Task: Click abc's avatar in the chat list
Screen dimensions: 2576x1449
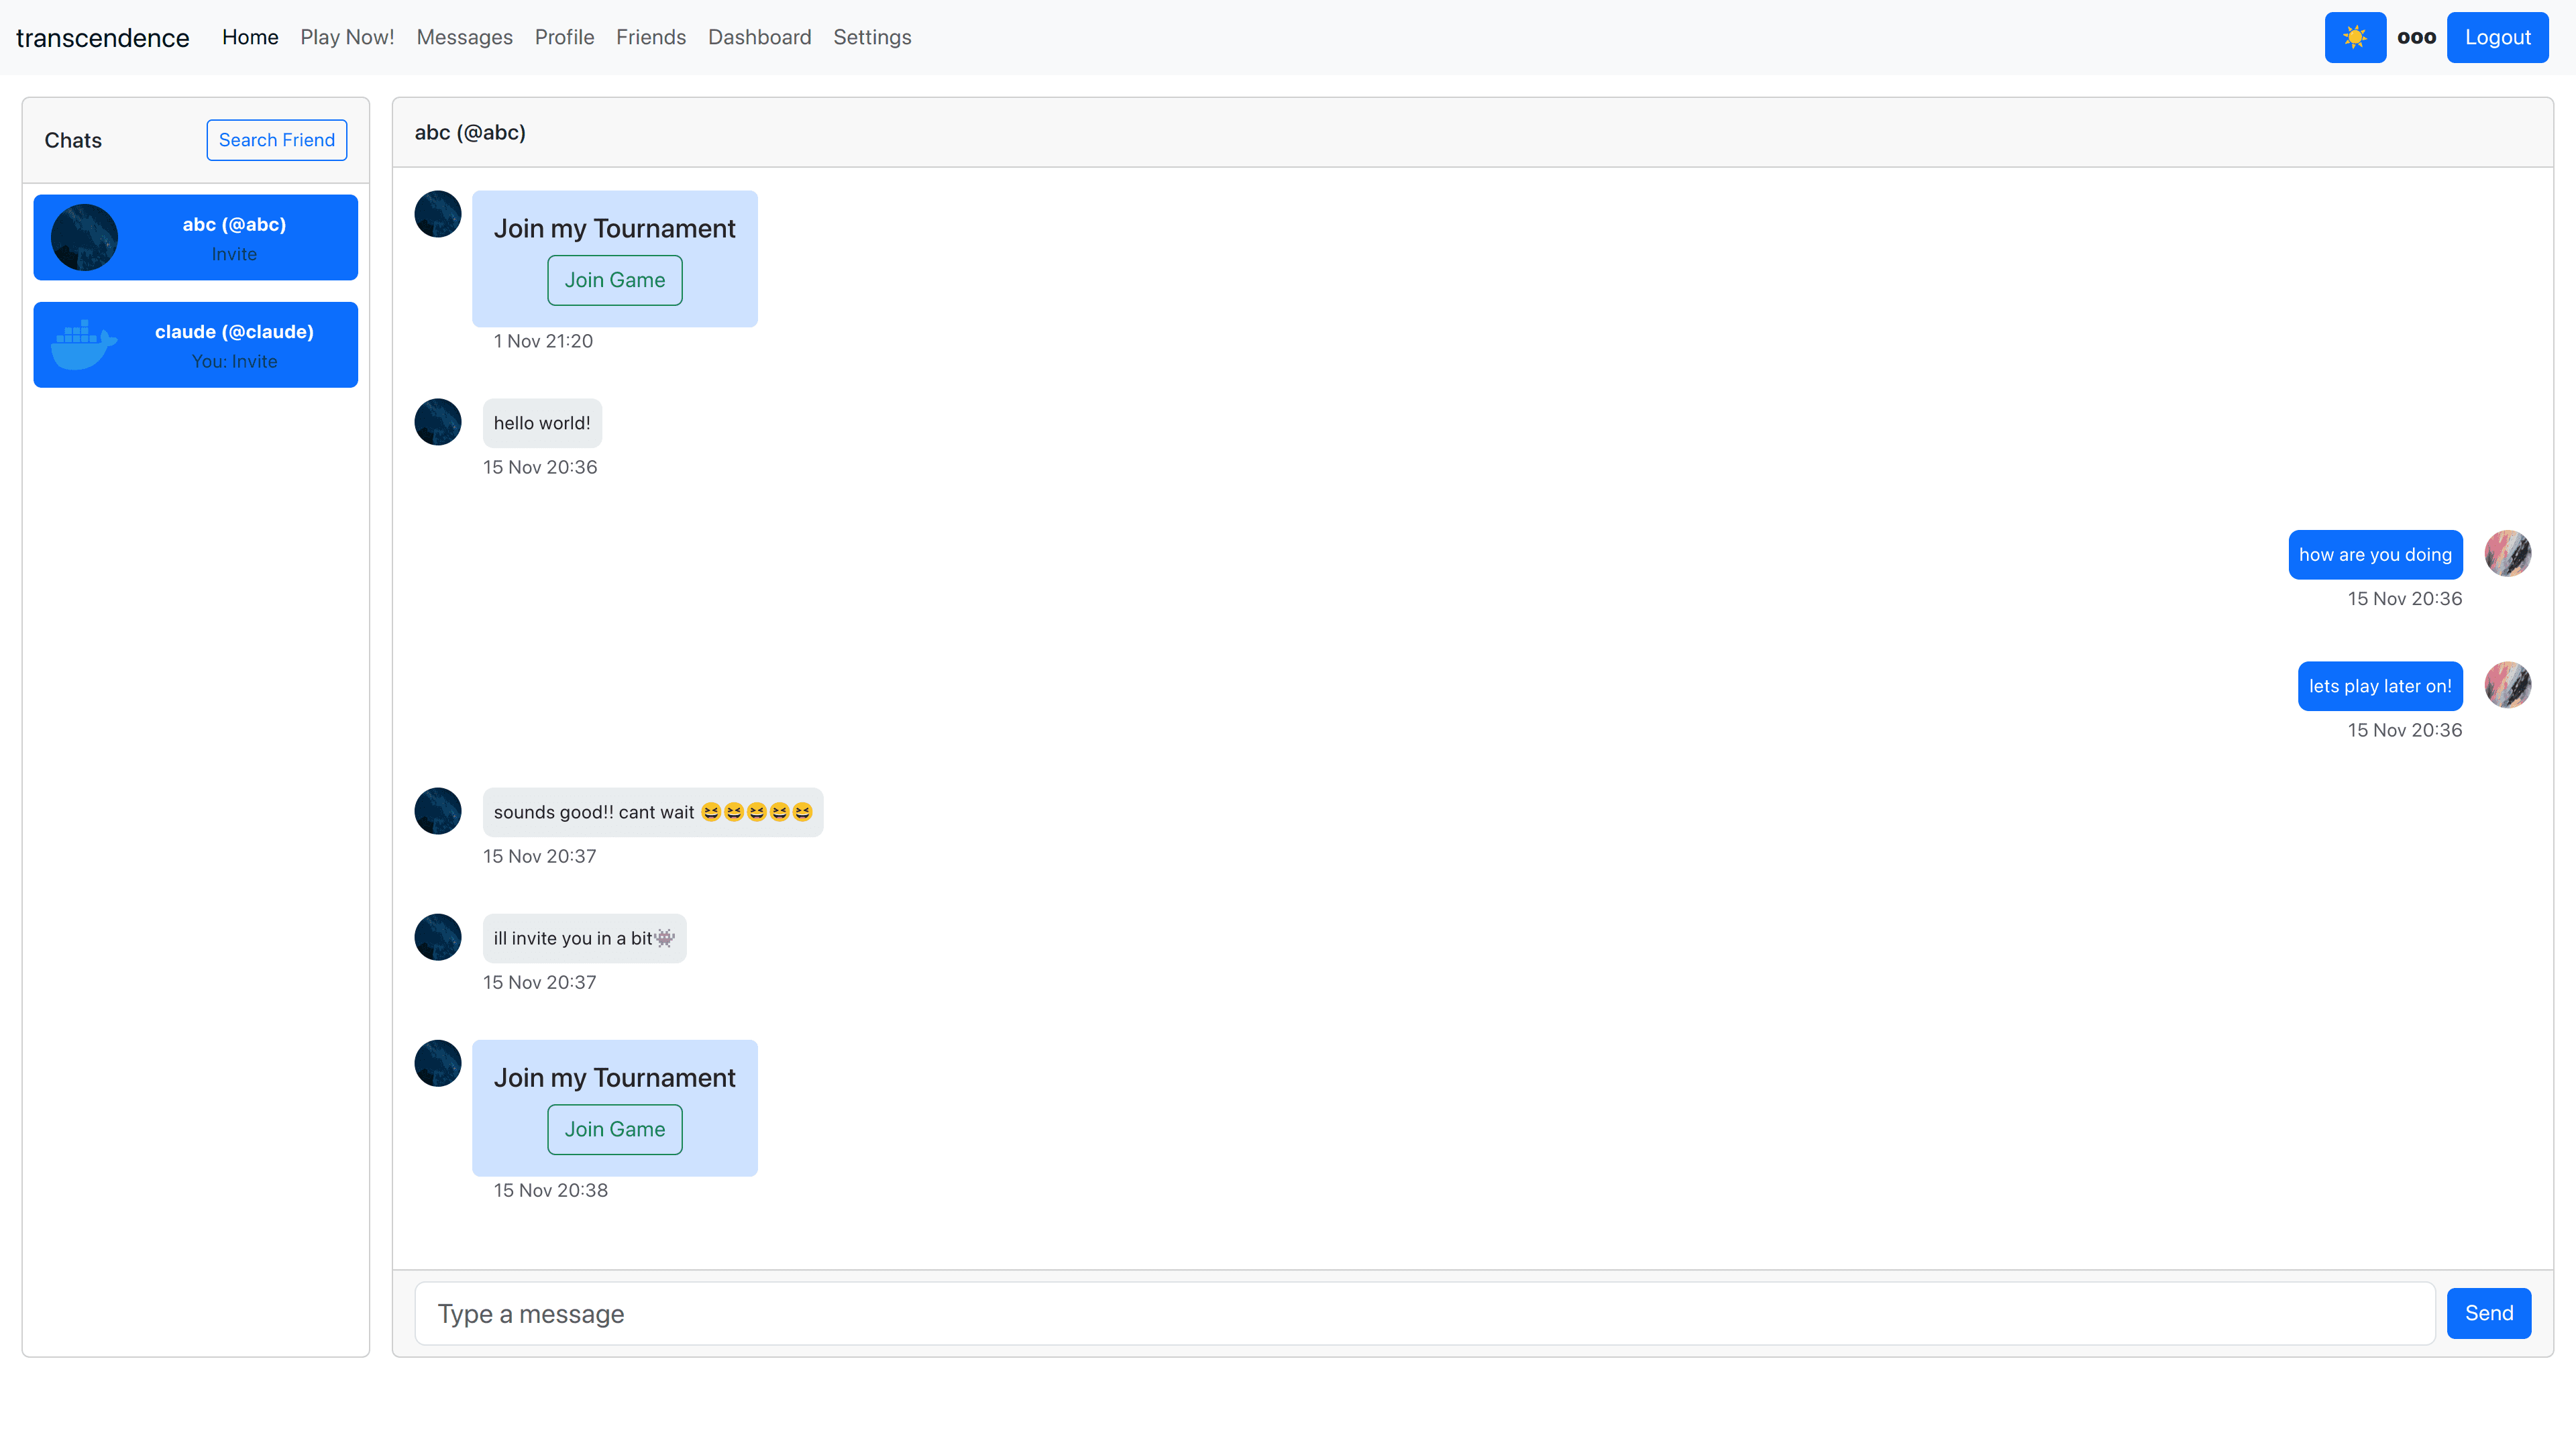Action: (x=84, y=238)
